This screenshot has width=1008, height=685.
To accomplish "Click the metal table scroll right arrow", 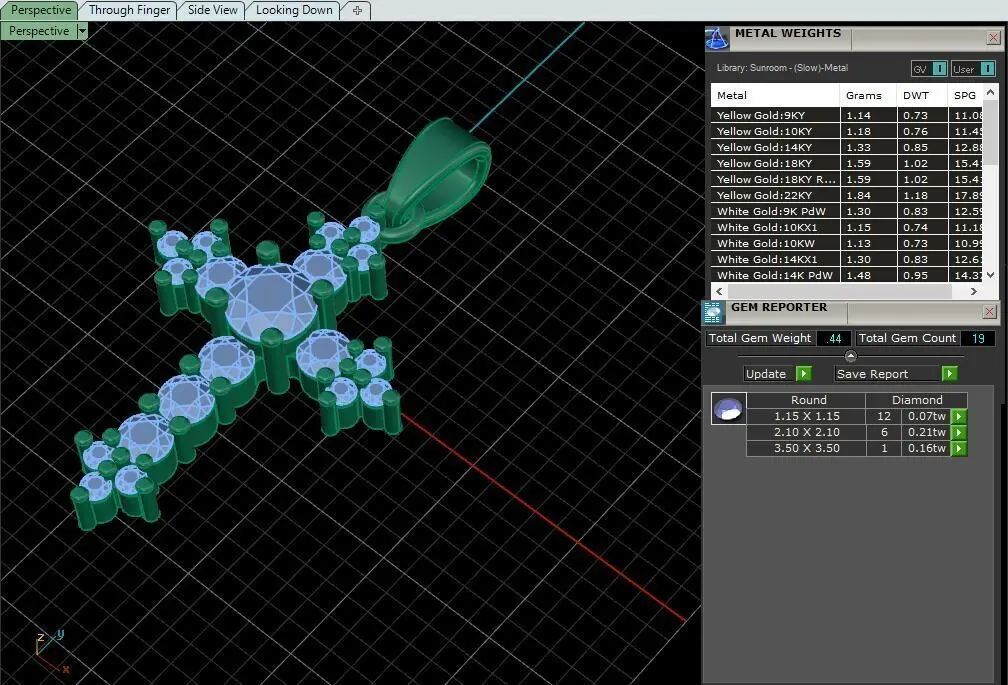I will point(974,291).
